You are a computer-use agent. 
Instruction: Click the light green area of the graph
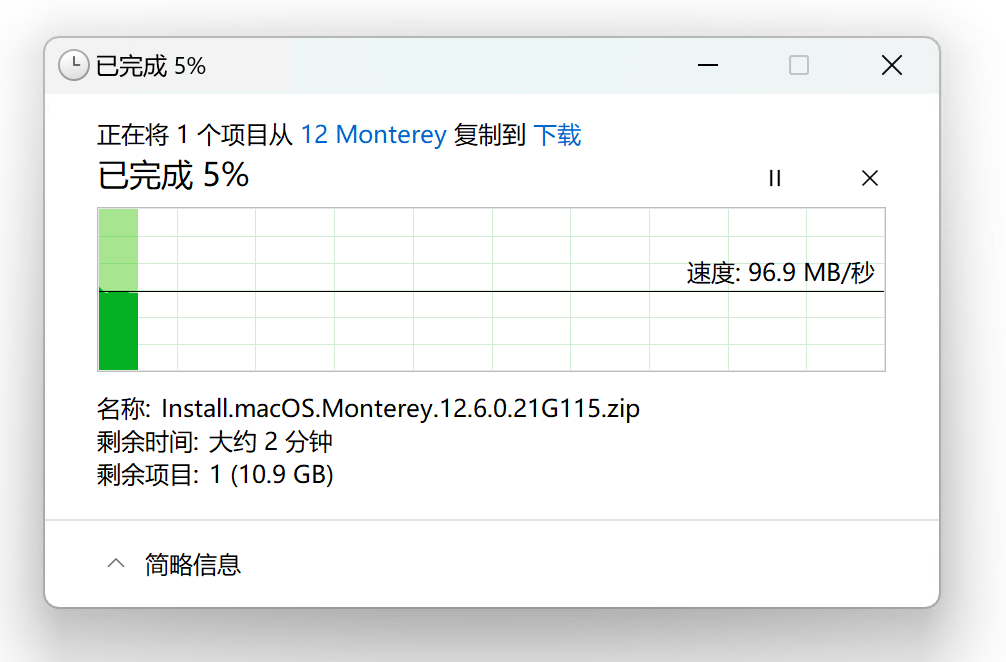(x=118, y=248)
